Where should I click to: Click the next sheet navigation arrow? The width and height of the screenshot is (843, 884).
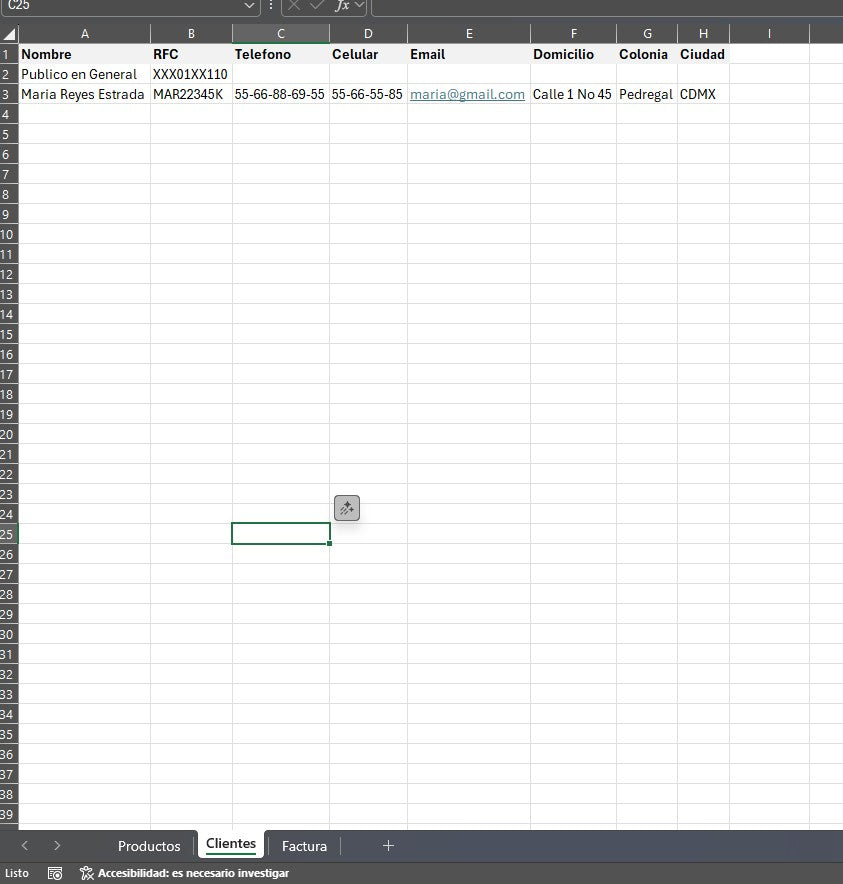tap(57, 845)
